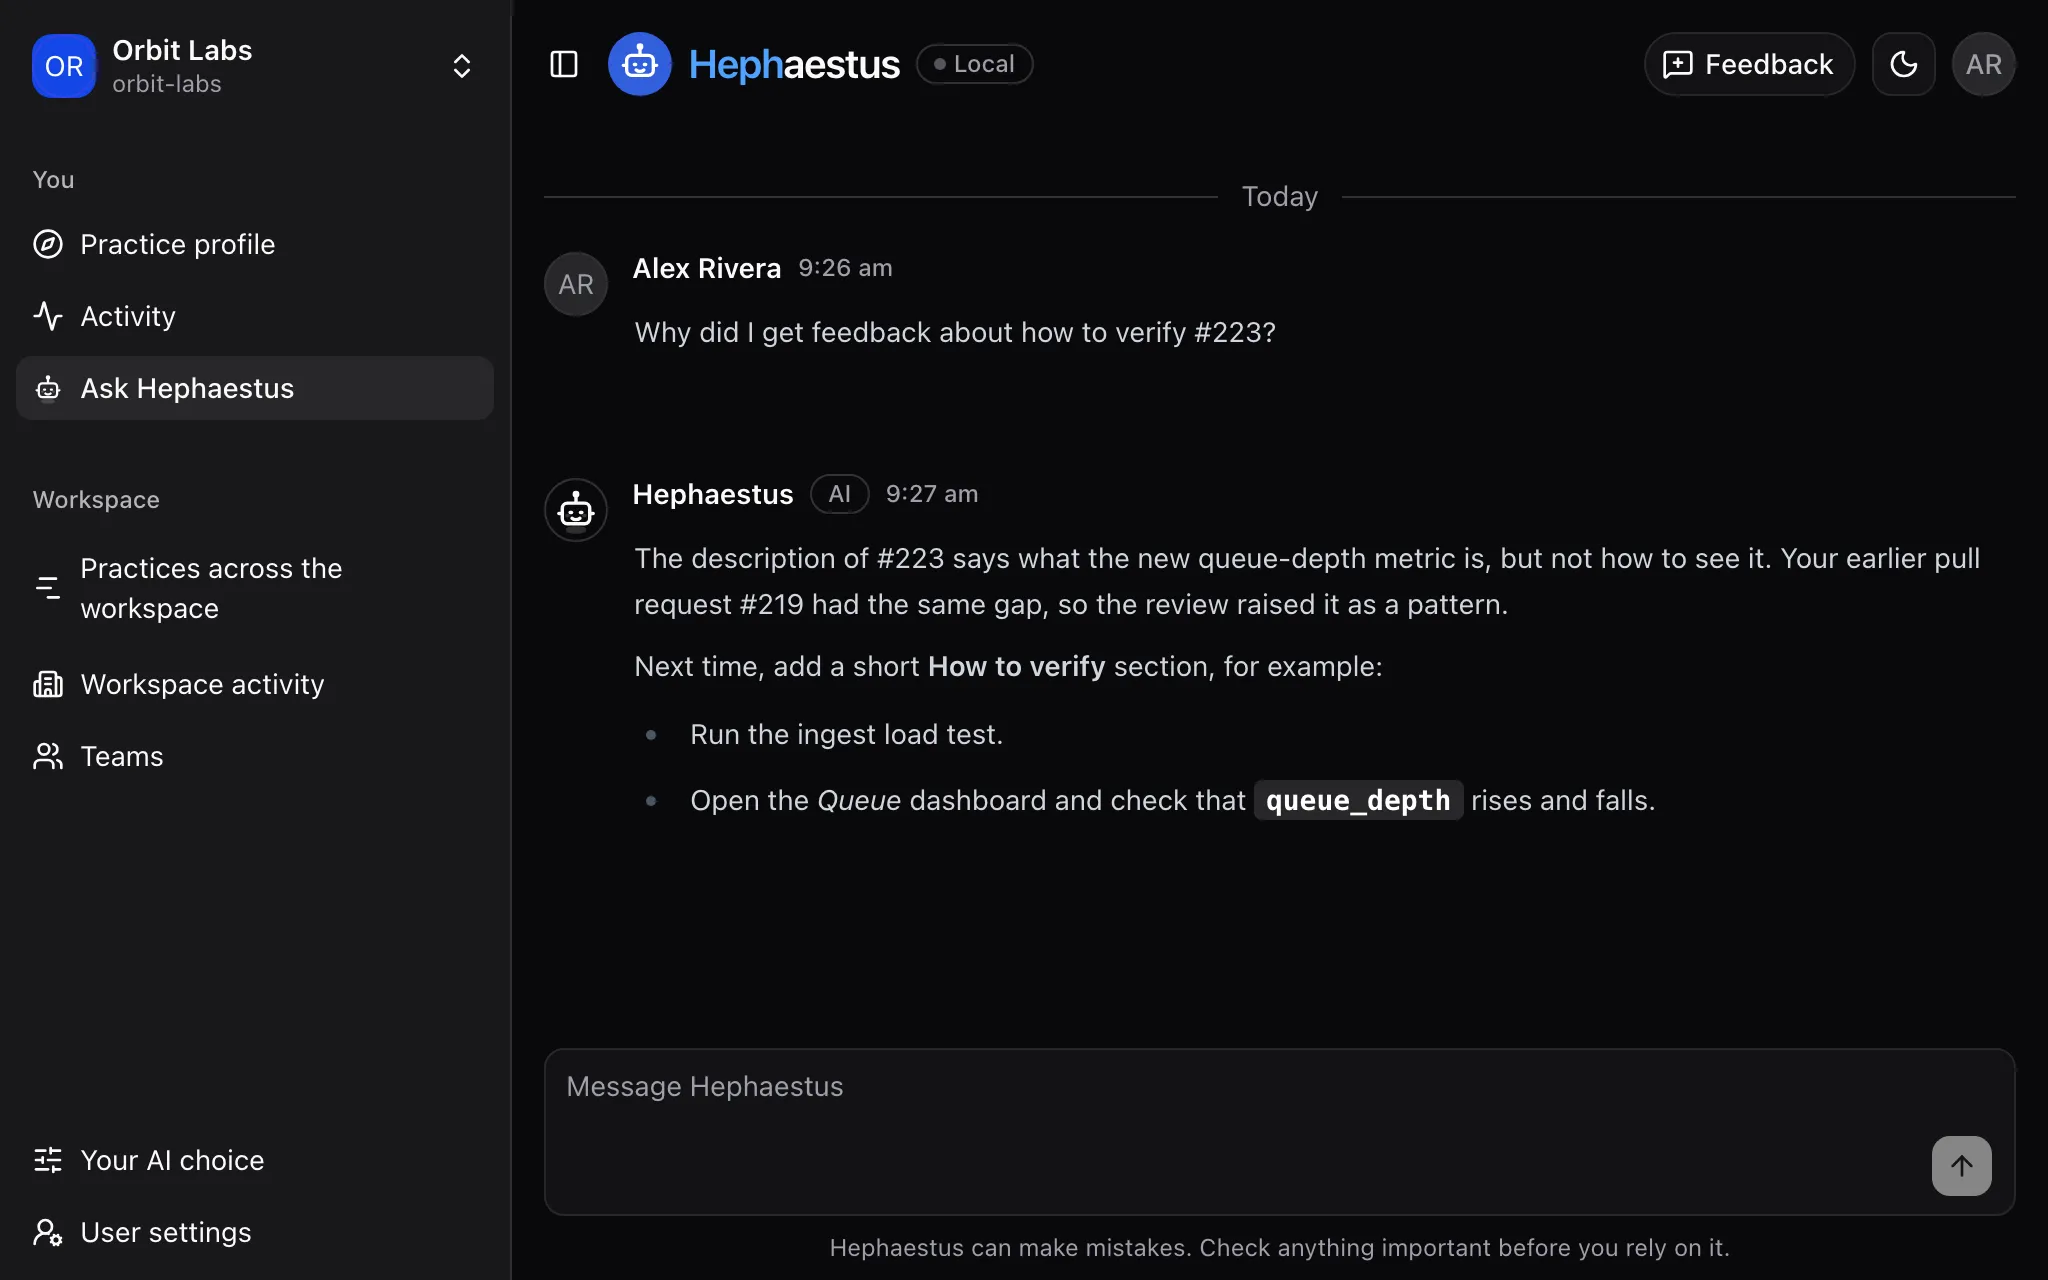
Task: Click the 9:27 am timestamp
Action: click(x=932, y=494)
